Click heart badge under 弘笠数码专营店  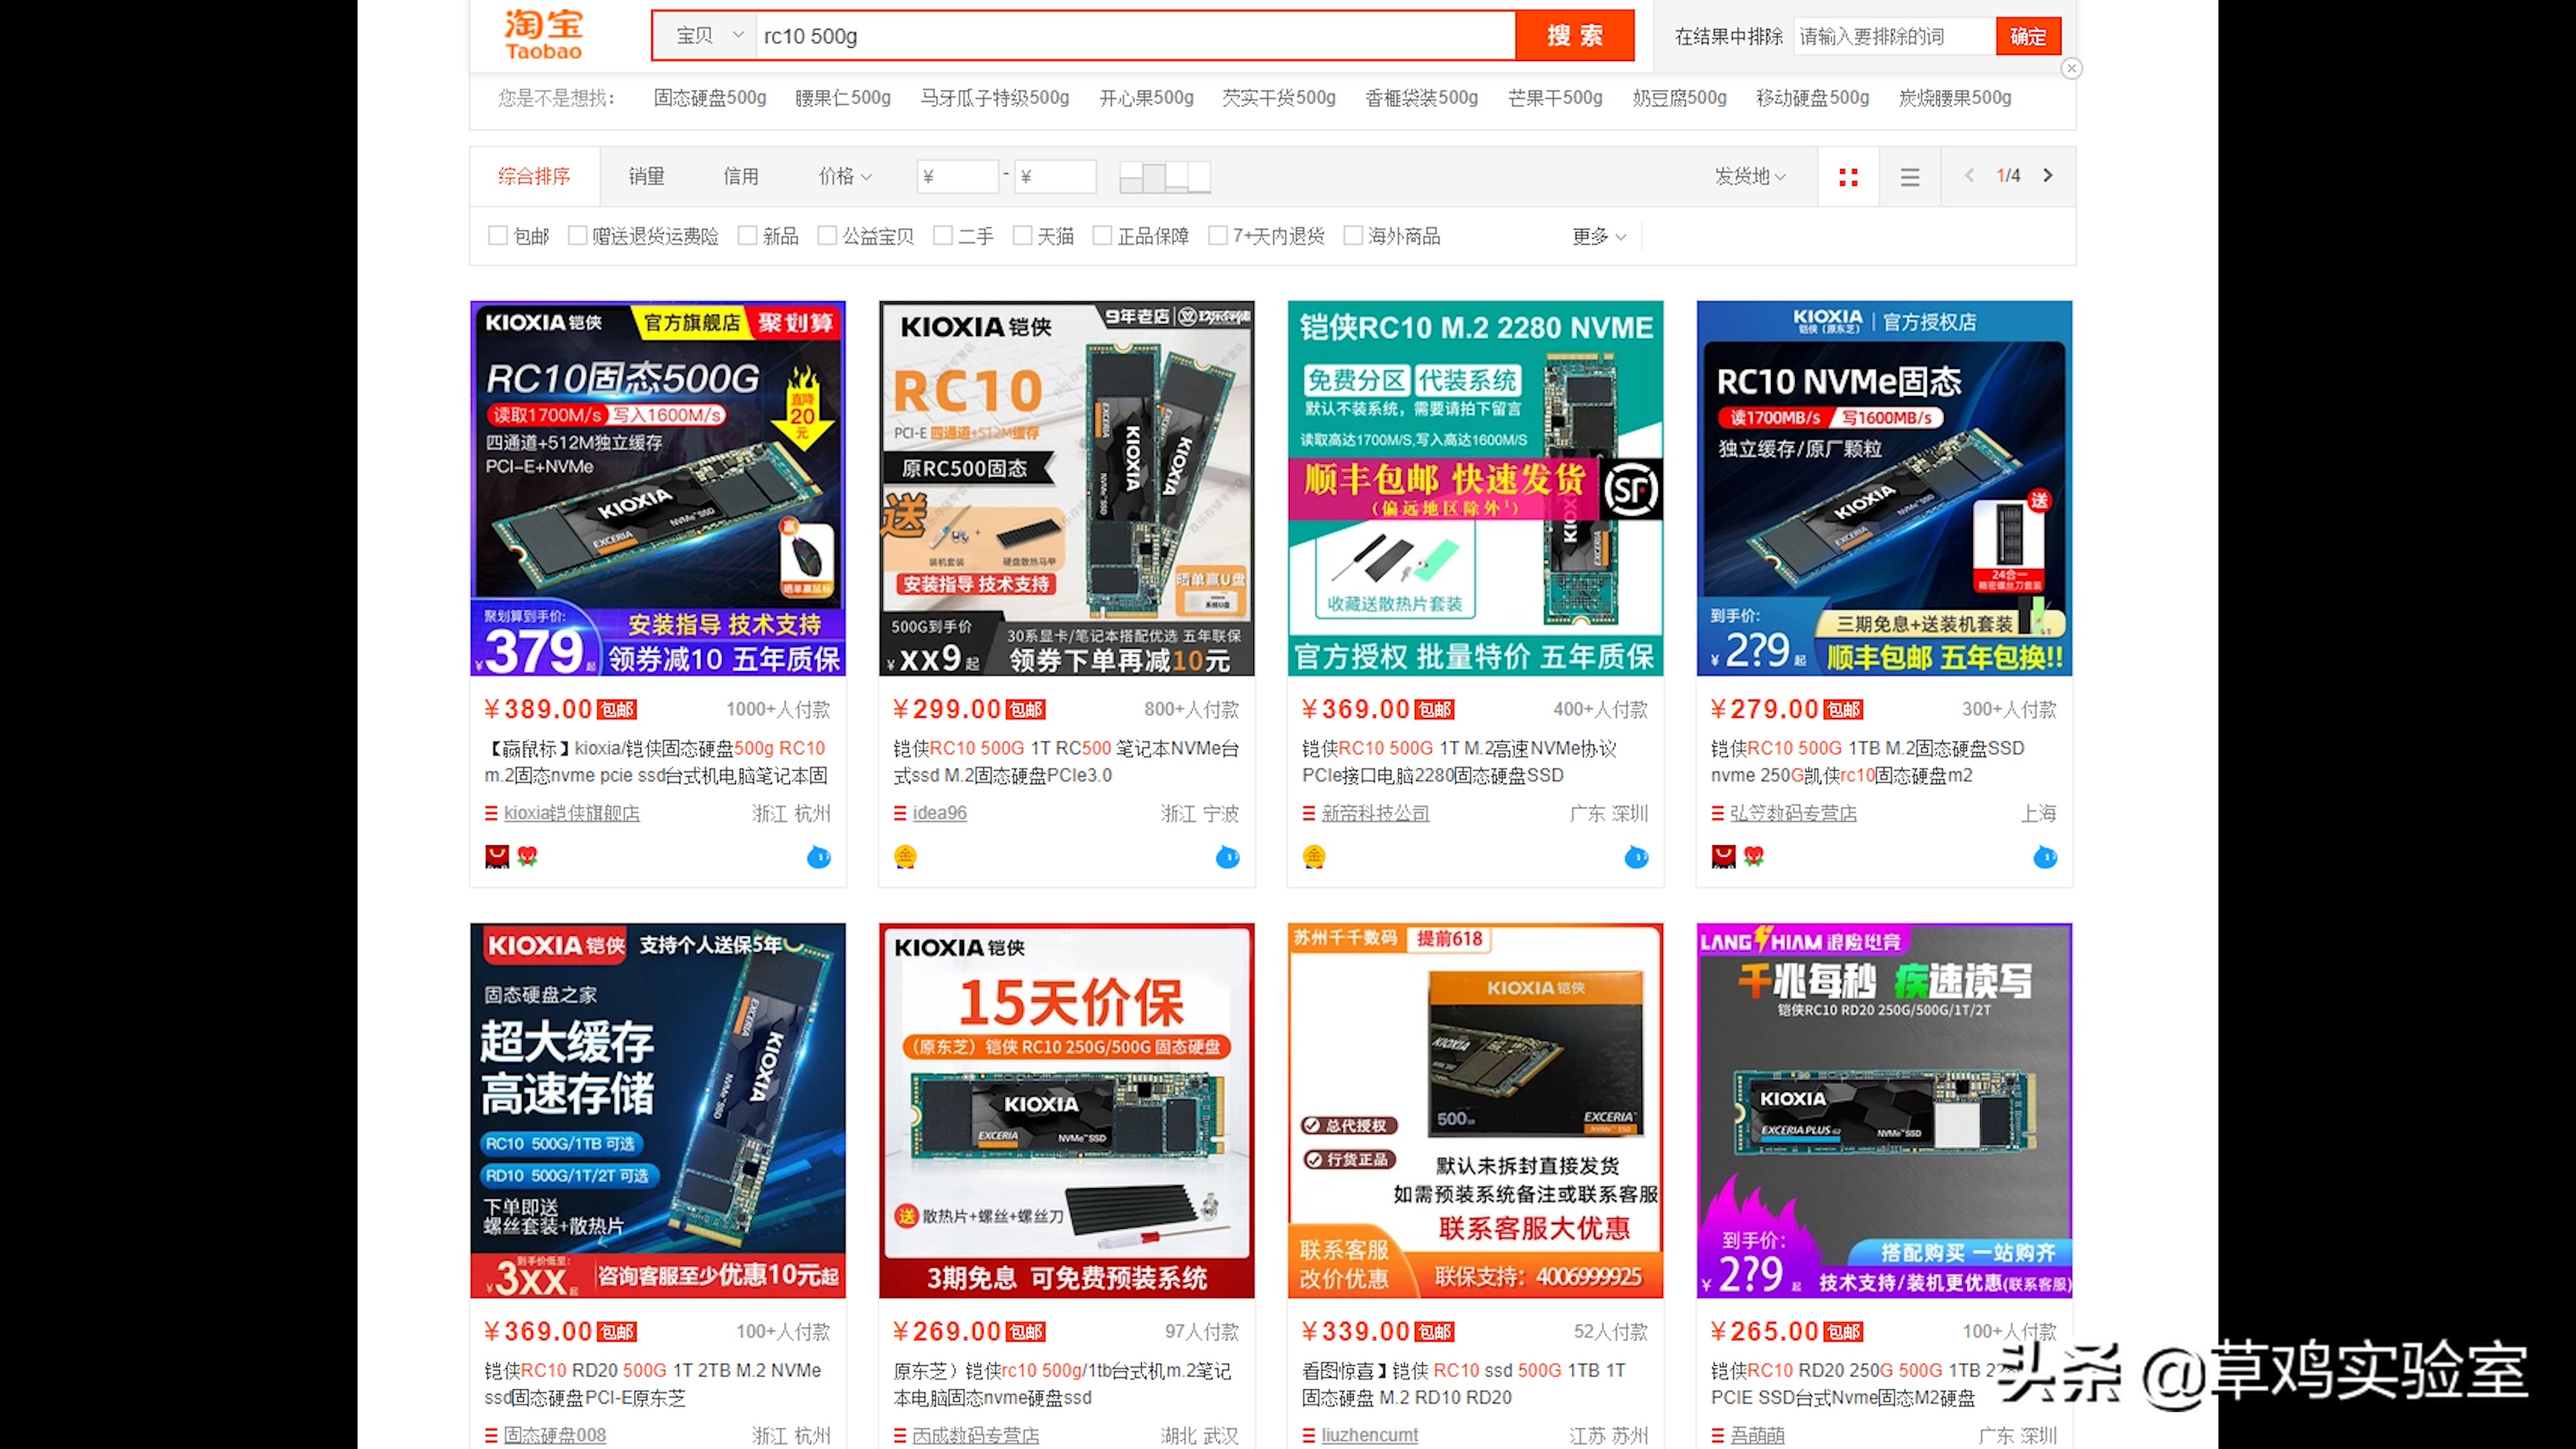point(1753,856)
